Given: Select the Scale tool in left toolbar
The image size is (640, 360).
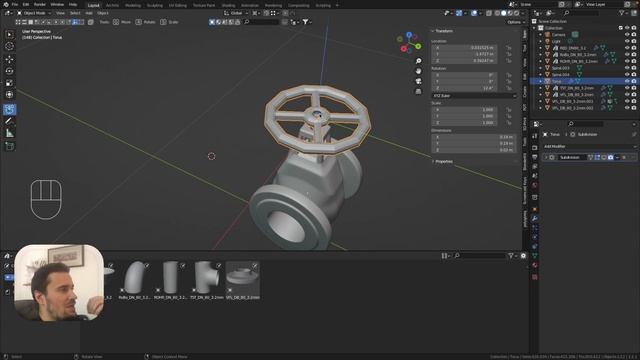Looking at the screenshot, I should tap(9, 83).
